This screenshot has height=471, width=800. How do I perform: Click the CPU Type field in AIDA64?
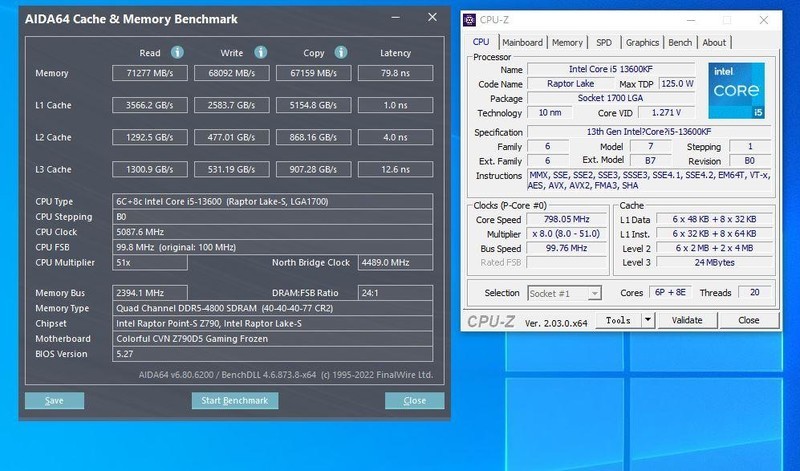272,202
